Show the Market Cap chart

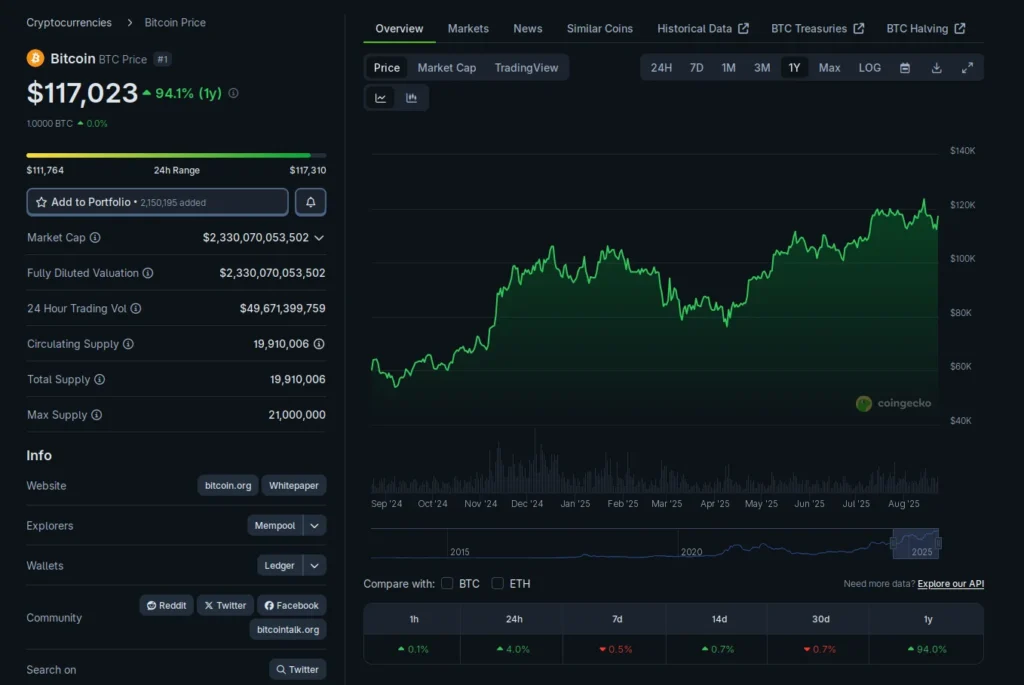[447, 68]
